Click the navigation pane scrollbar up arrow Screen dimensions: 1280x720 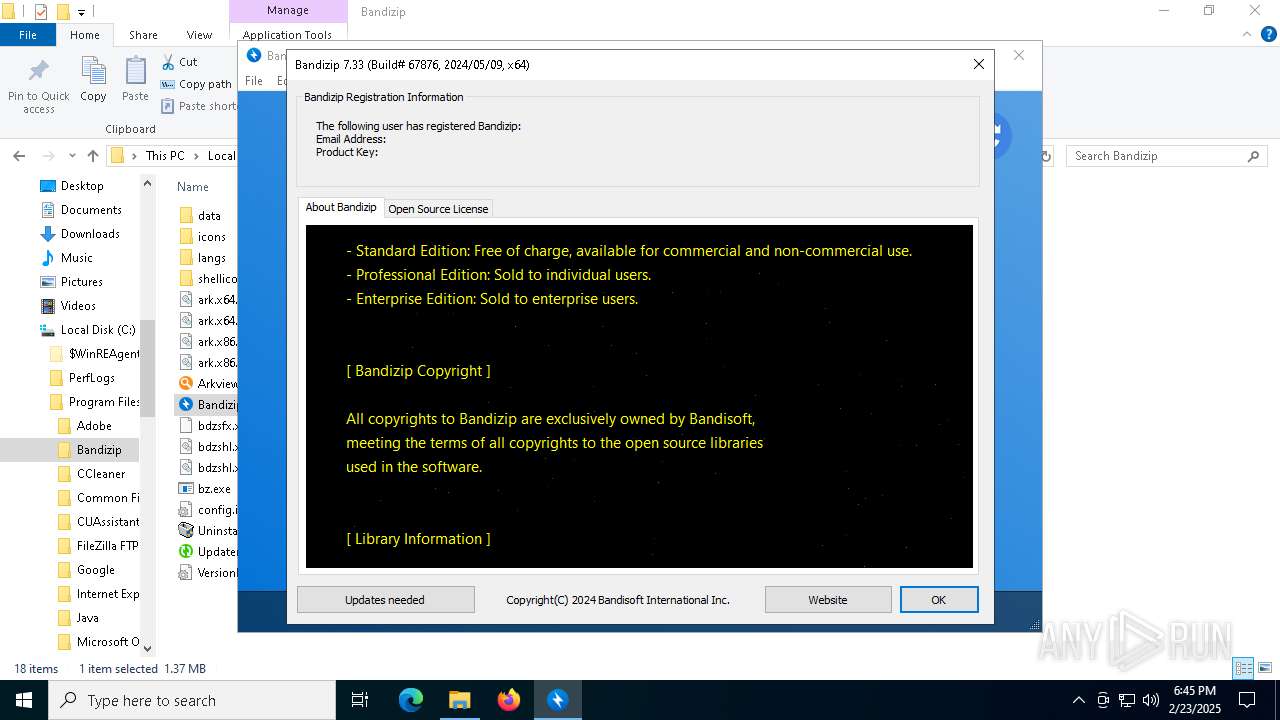coord(147,183)
